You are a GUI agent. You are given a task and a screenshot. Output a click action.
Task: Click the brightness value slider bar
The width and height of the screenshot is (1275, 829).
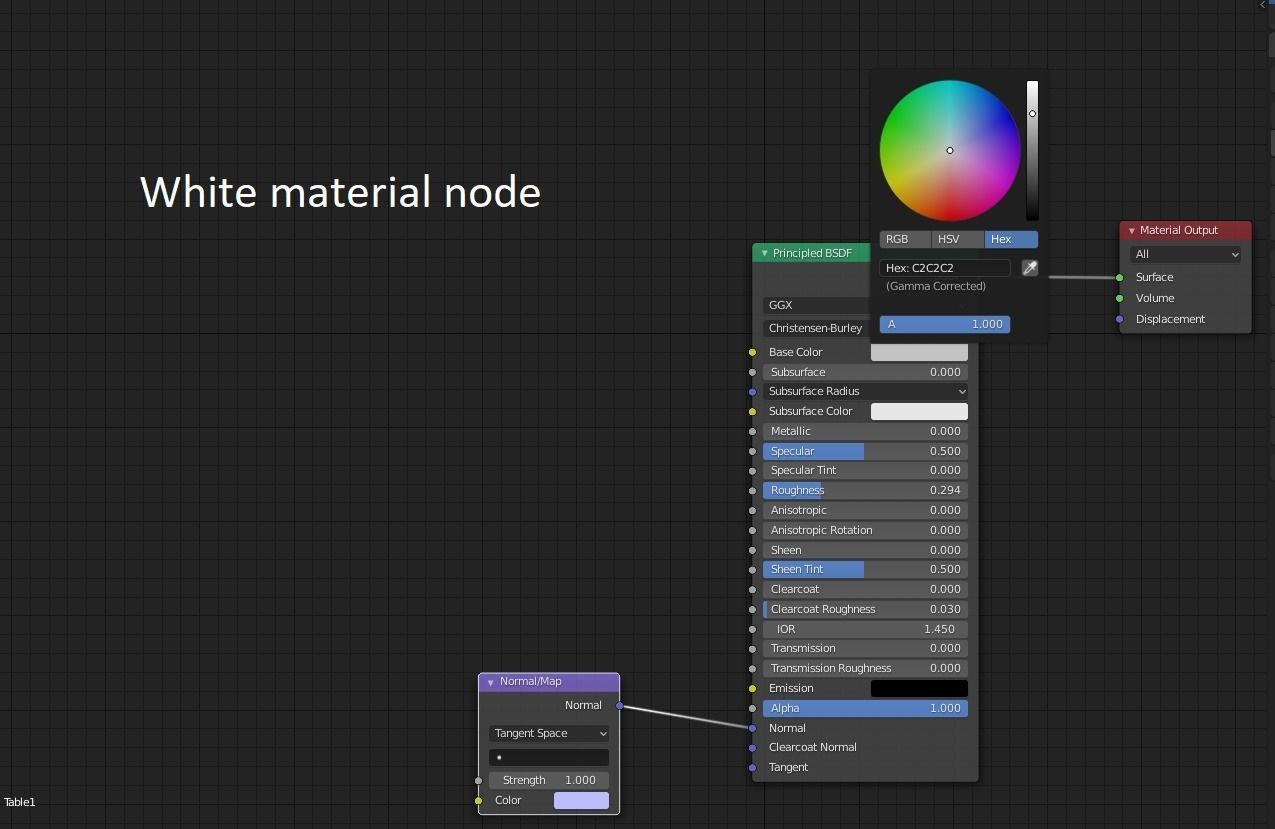click(1032, 151)
